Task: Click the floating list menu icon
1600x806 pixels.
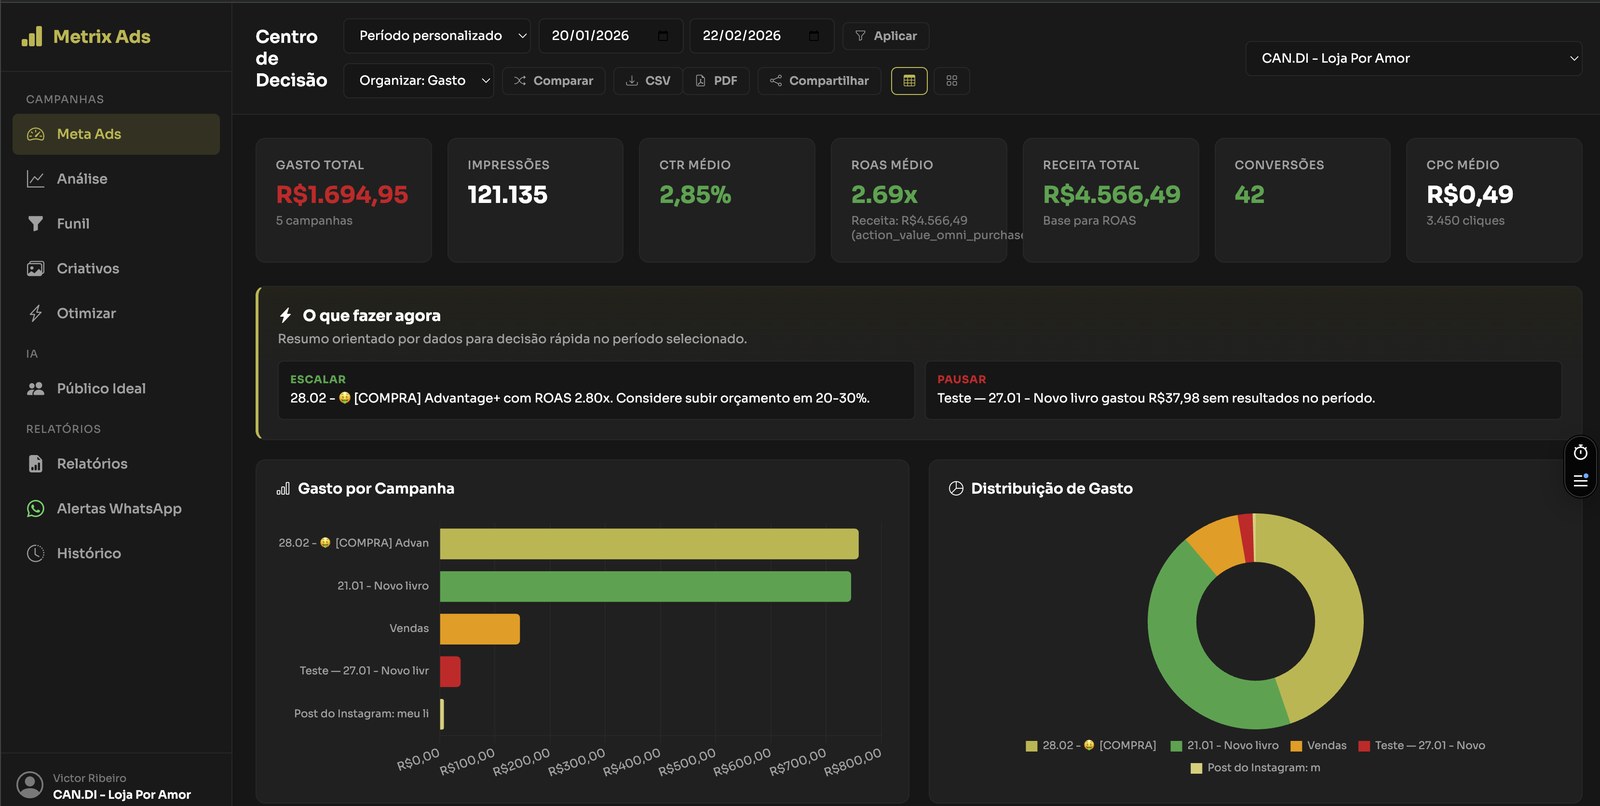Action: [x=1581, y=481]
